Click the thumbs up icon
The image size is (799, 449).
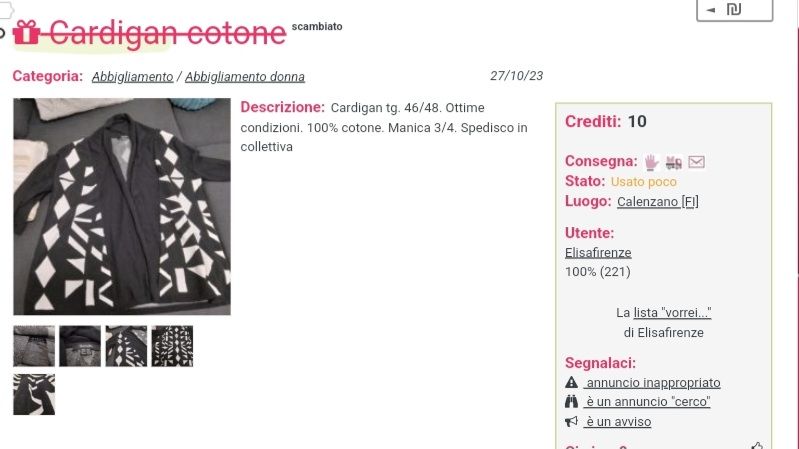coord(757,446)
